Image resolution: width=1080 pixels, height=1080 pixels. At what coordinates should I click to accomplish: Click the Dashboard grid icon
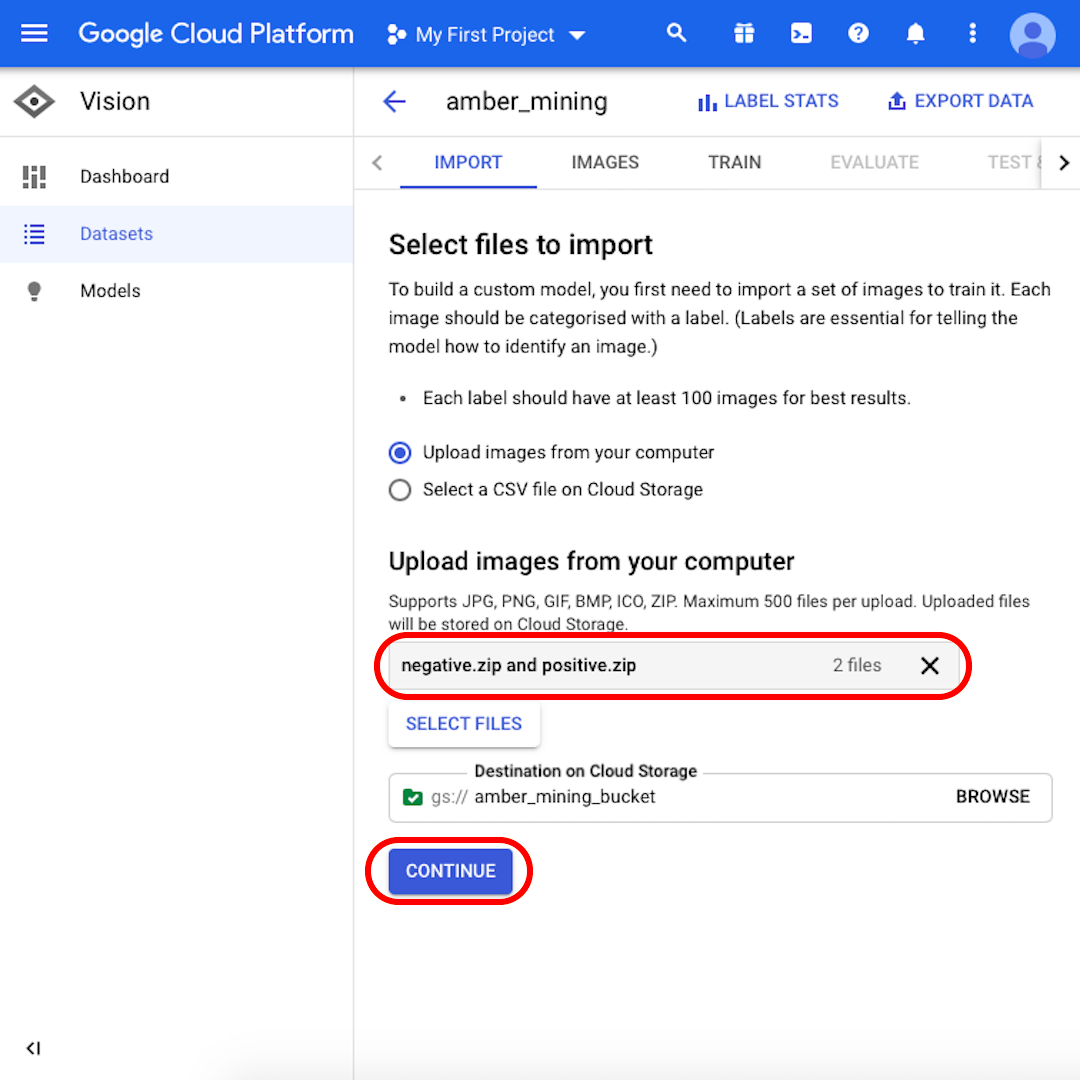click(34, 176)
